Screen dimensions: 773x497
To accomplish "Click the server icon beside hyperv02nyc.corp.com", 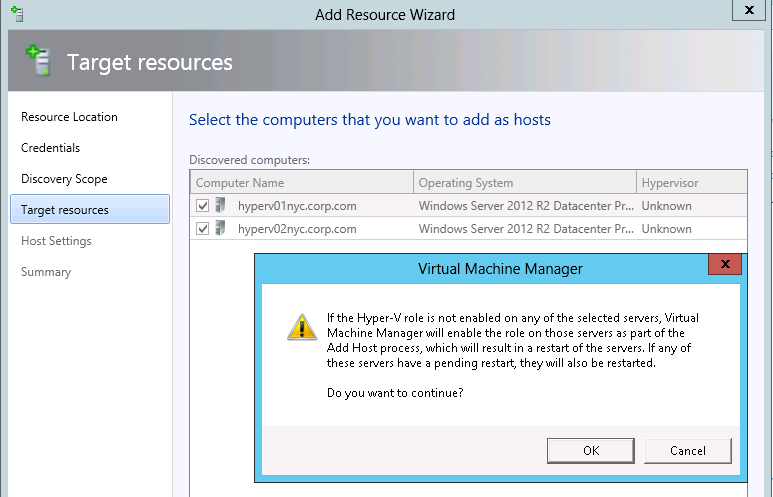I will [220, 228].
